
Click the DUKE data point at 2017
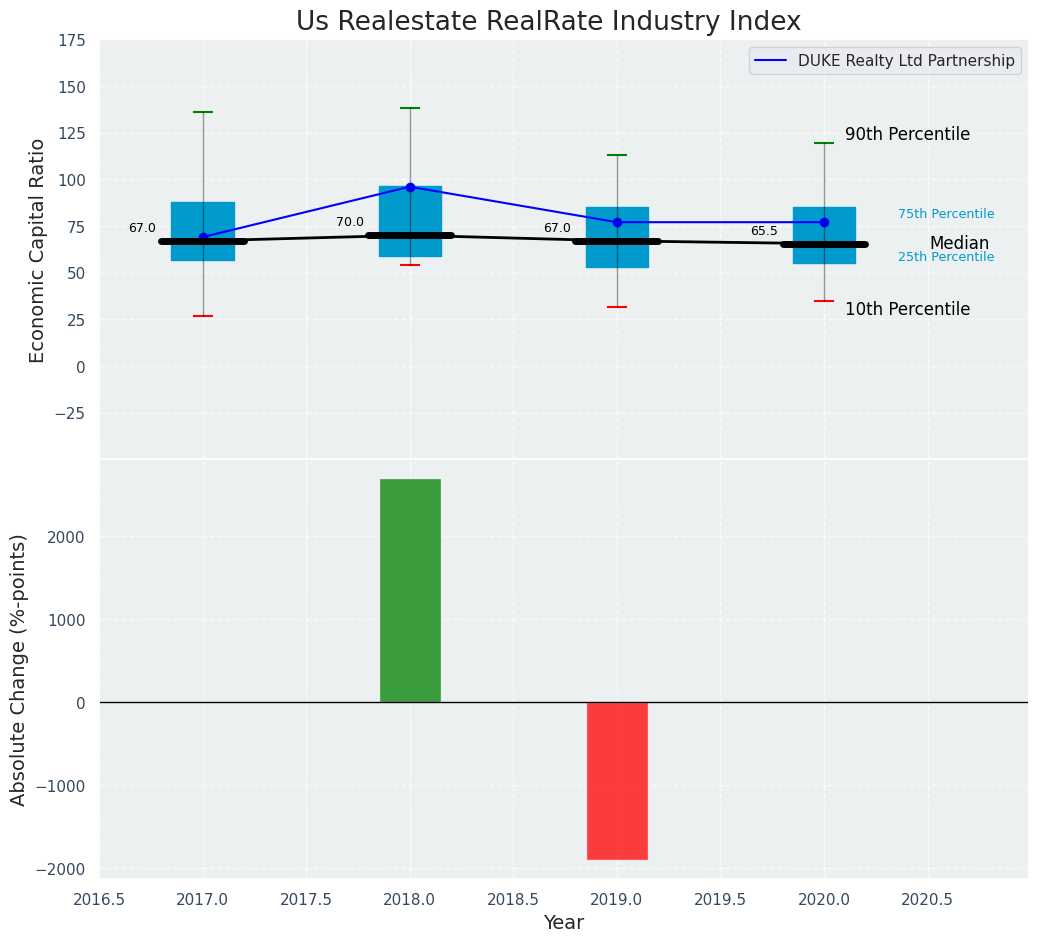(x=203, y=237)
